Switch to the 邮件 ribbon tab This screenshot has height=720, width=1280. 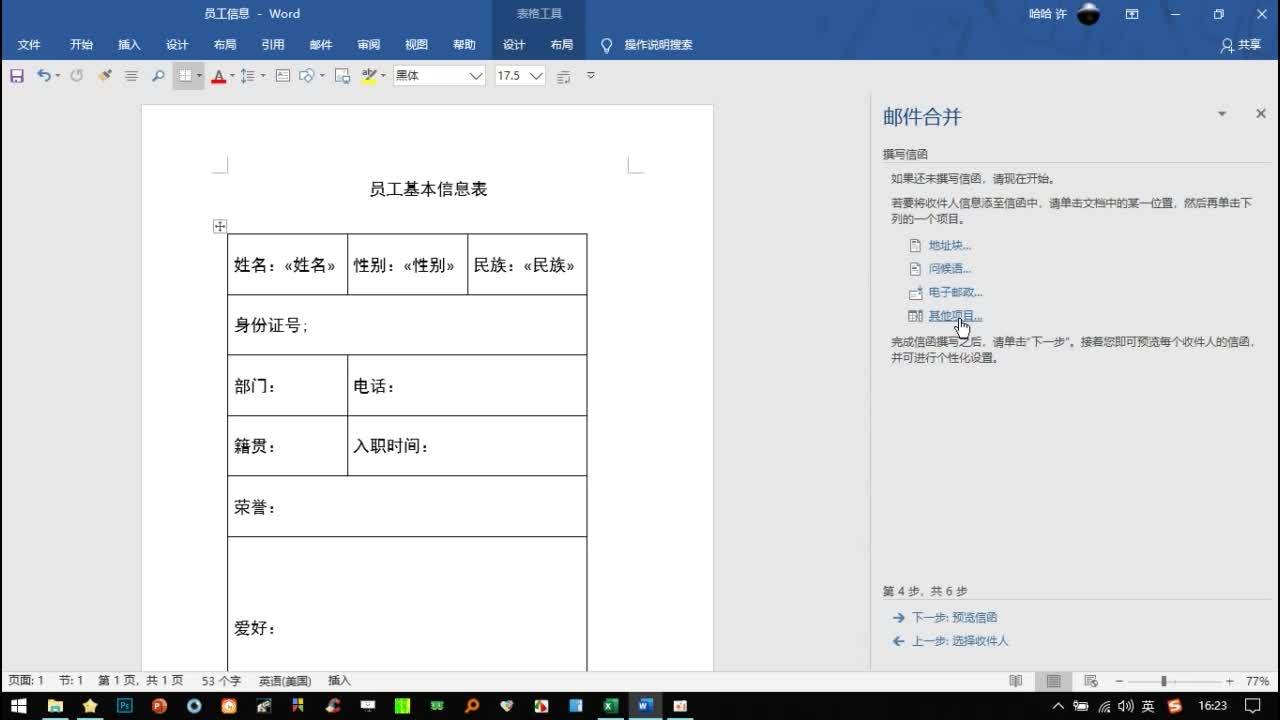[x=320, y=44]
